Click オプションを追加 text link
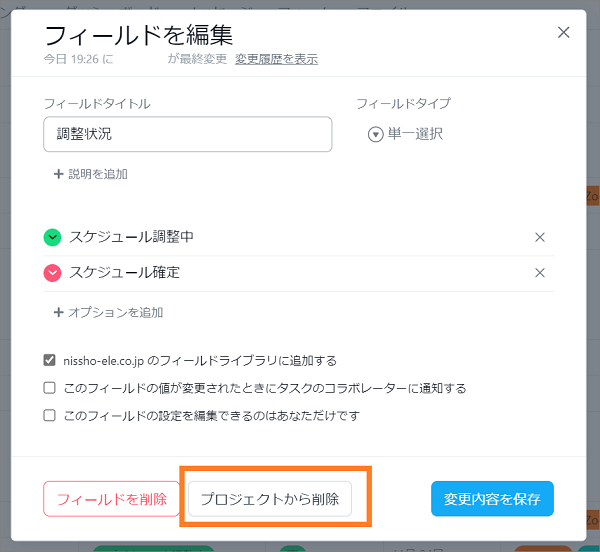The height and width of the screenshot is (552, 600). [x=116, y=312]
